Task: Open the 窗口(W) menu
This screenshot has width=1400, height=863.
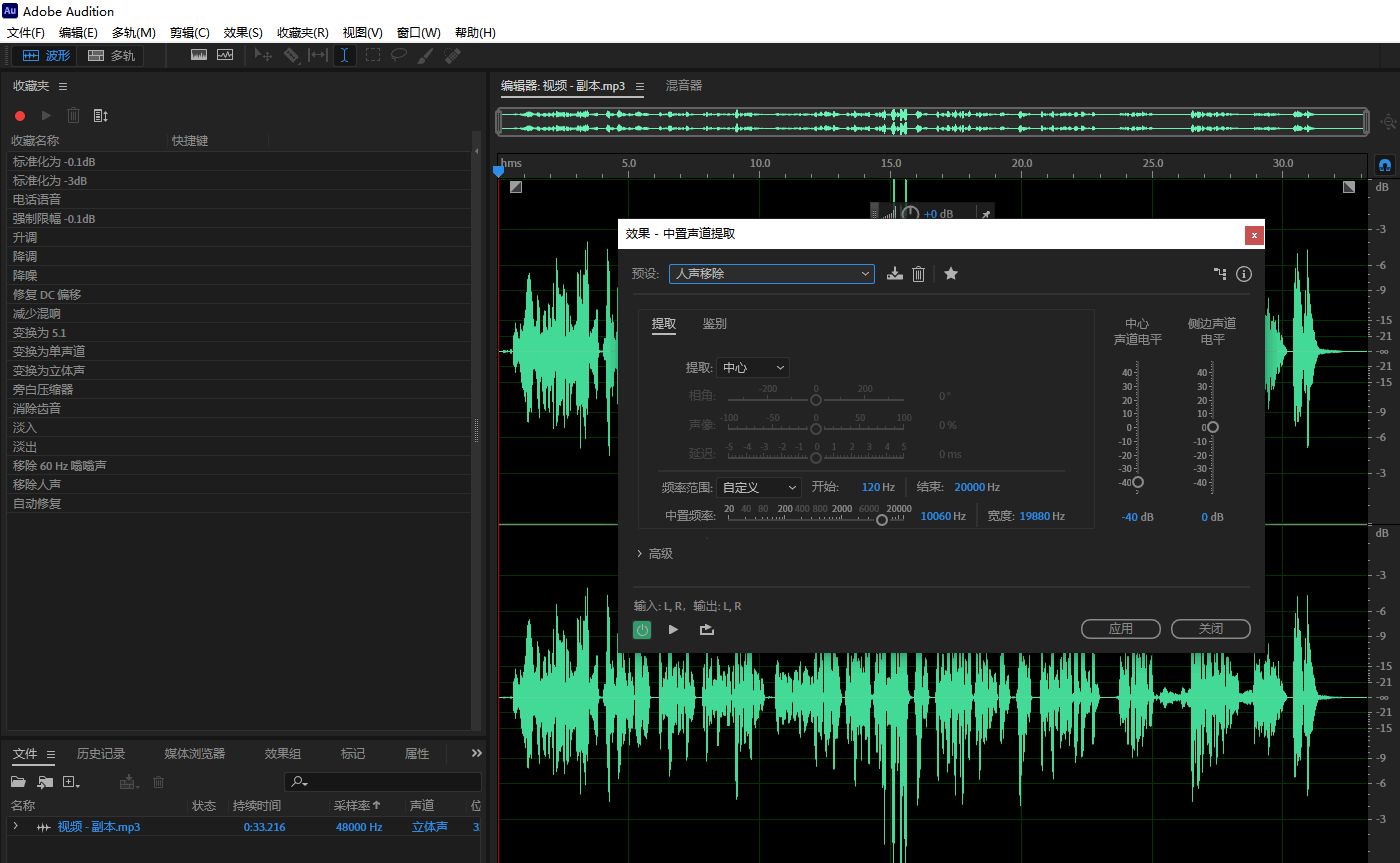Action: coord(418,33)
